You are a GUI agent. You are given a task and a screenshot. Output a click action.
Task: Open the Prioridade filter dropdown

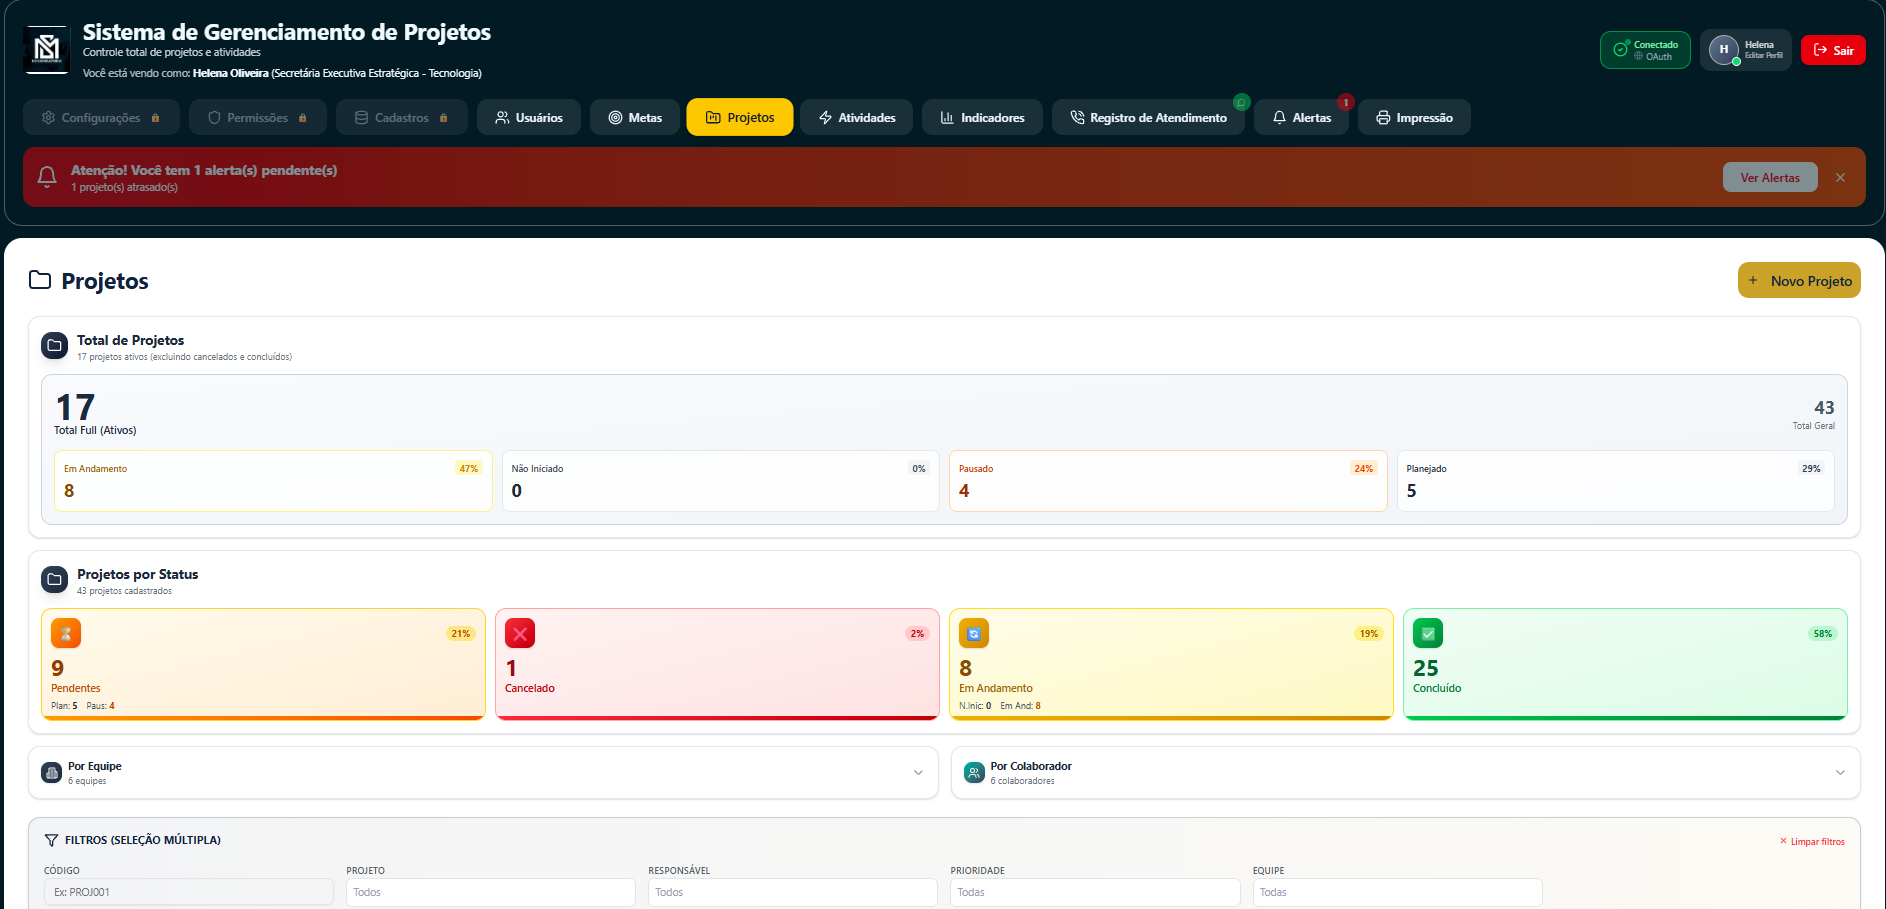[1095, 892]
